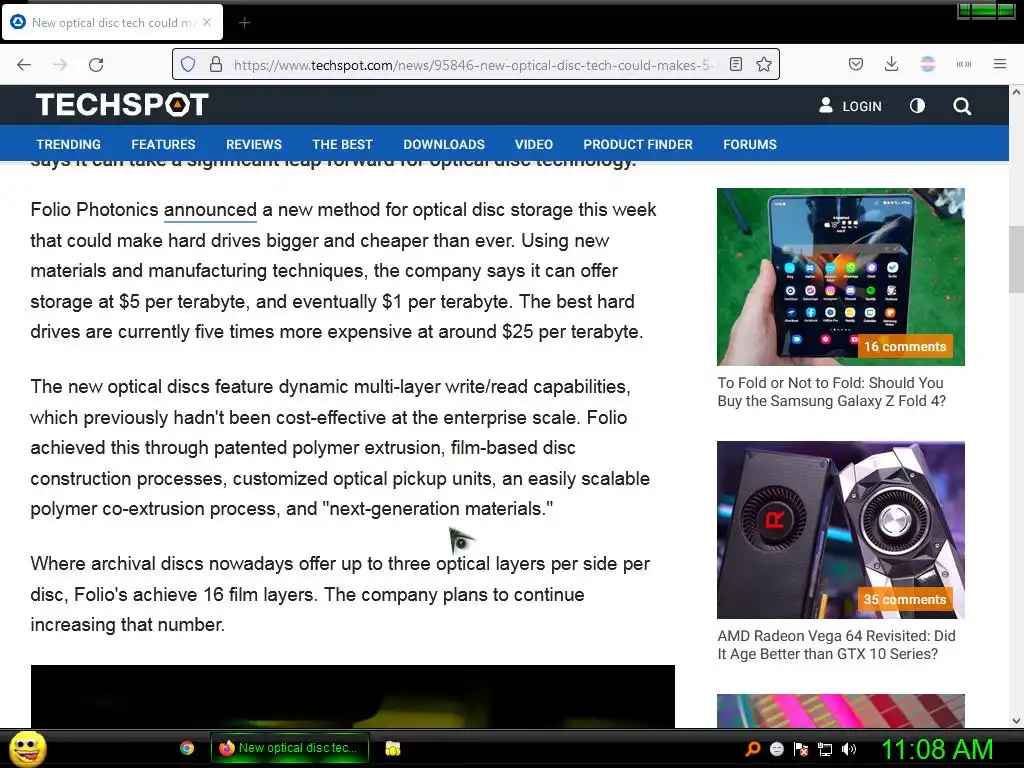
Task: Click the round gray tray icon
Action: coord(776,749)
